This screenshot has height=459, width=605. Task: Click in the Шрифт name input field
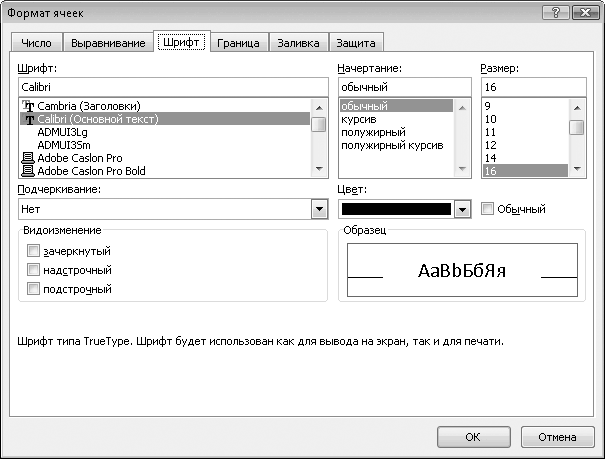pos(170,87)
